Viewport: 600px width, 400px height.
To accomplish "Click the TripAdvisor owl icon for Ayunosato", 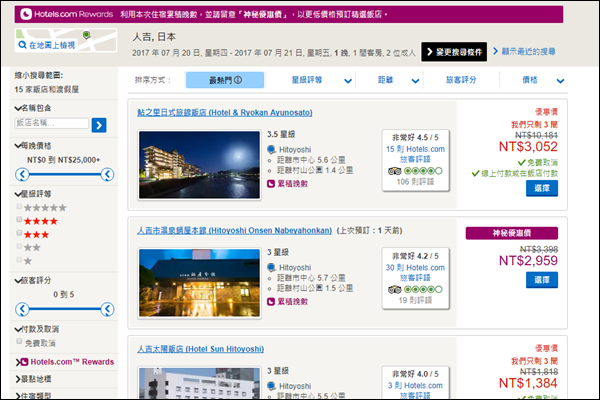I will click(395, 171).
